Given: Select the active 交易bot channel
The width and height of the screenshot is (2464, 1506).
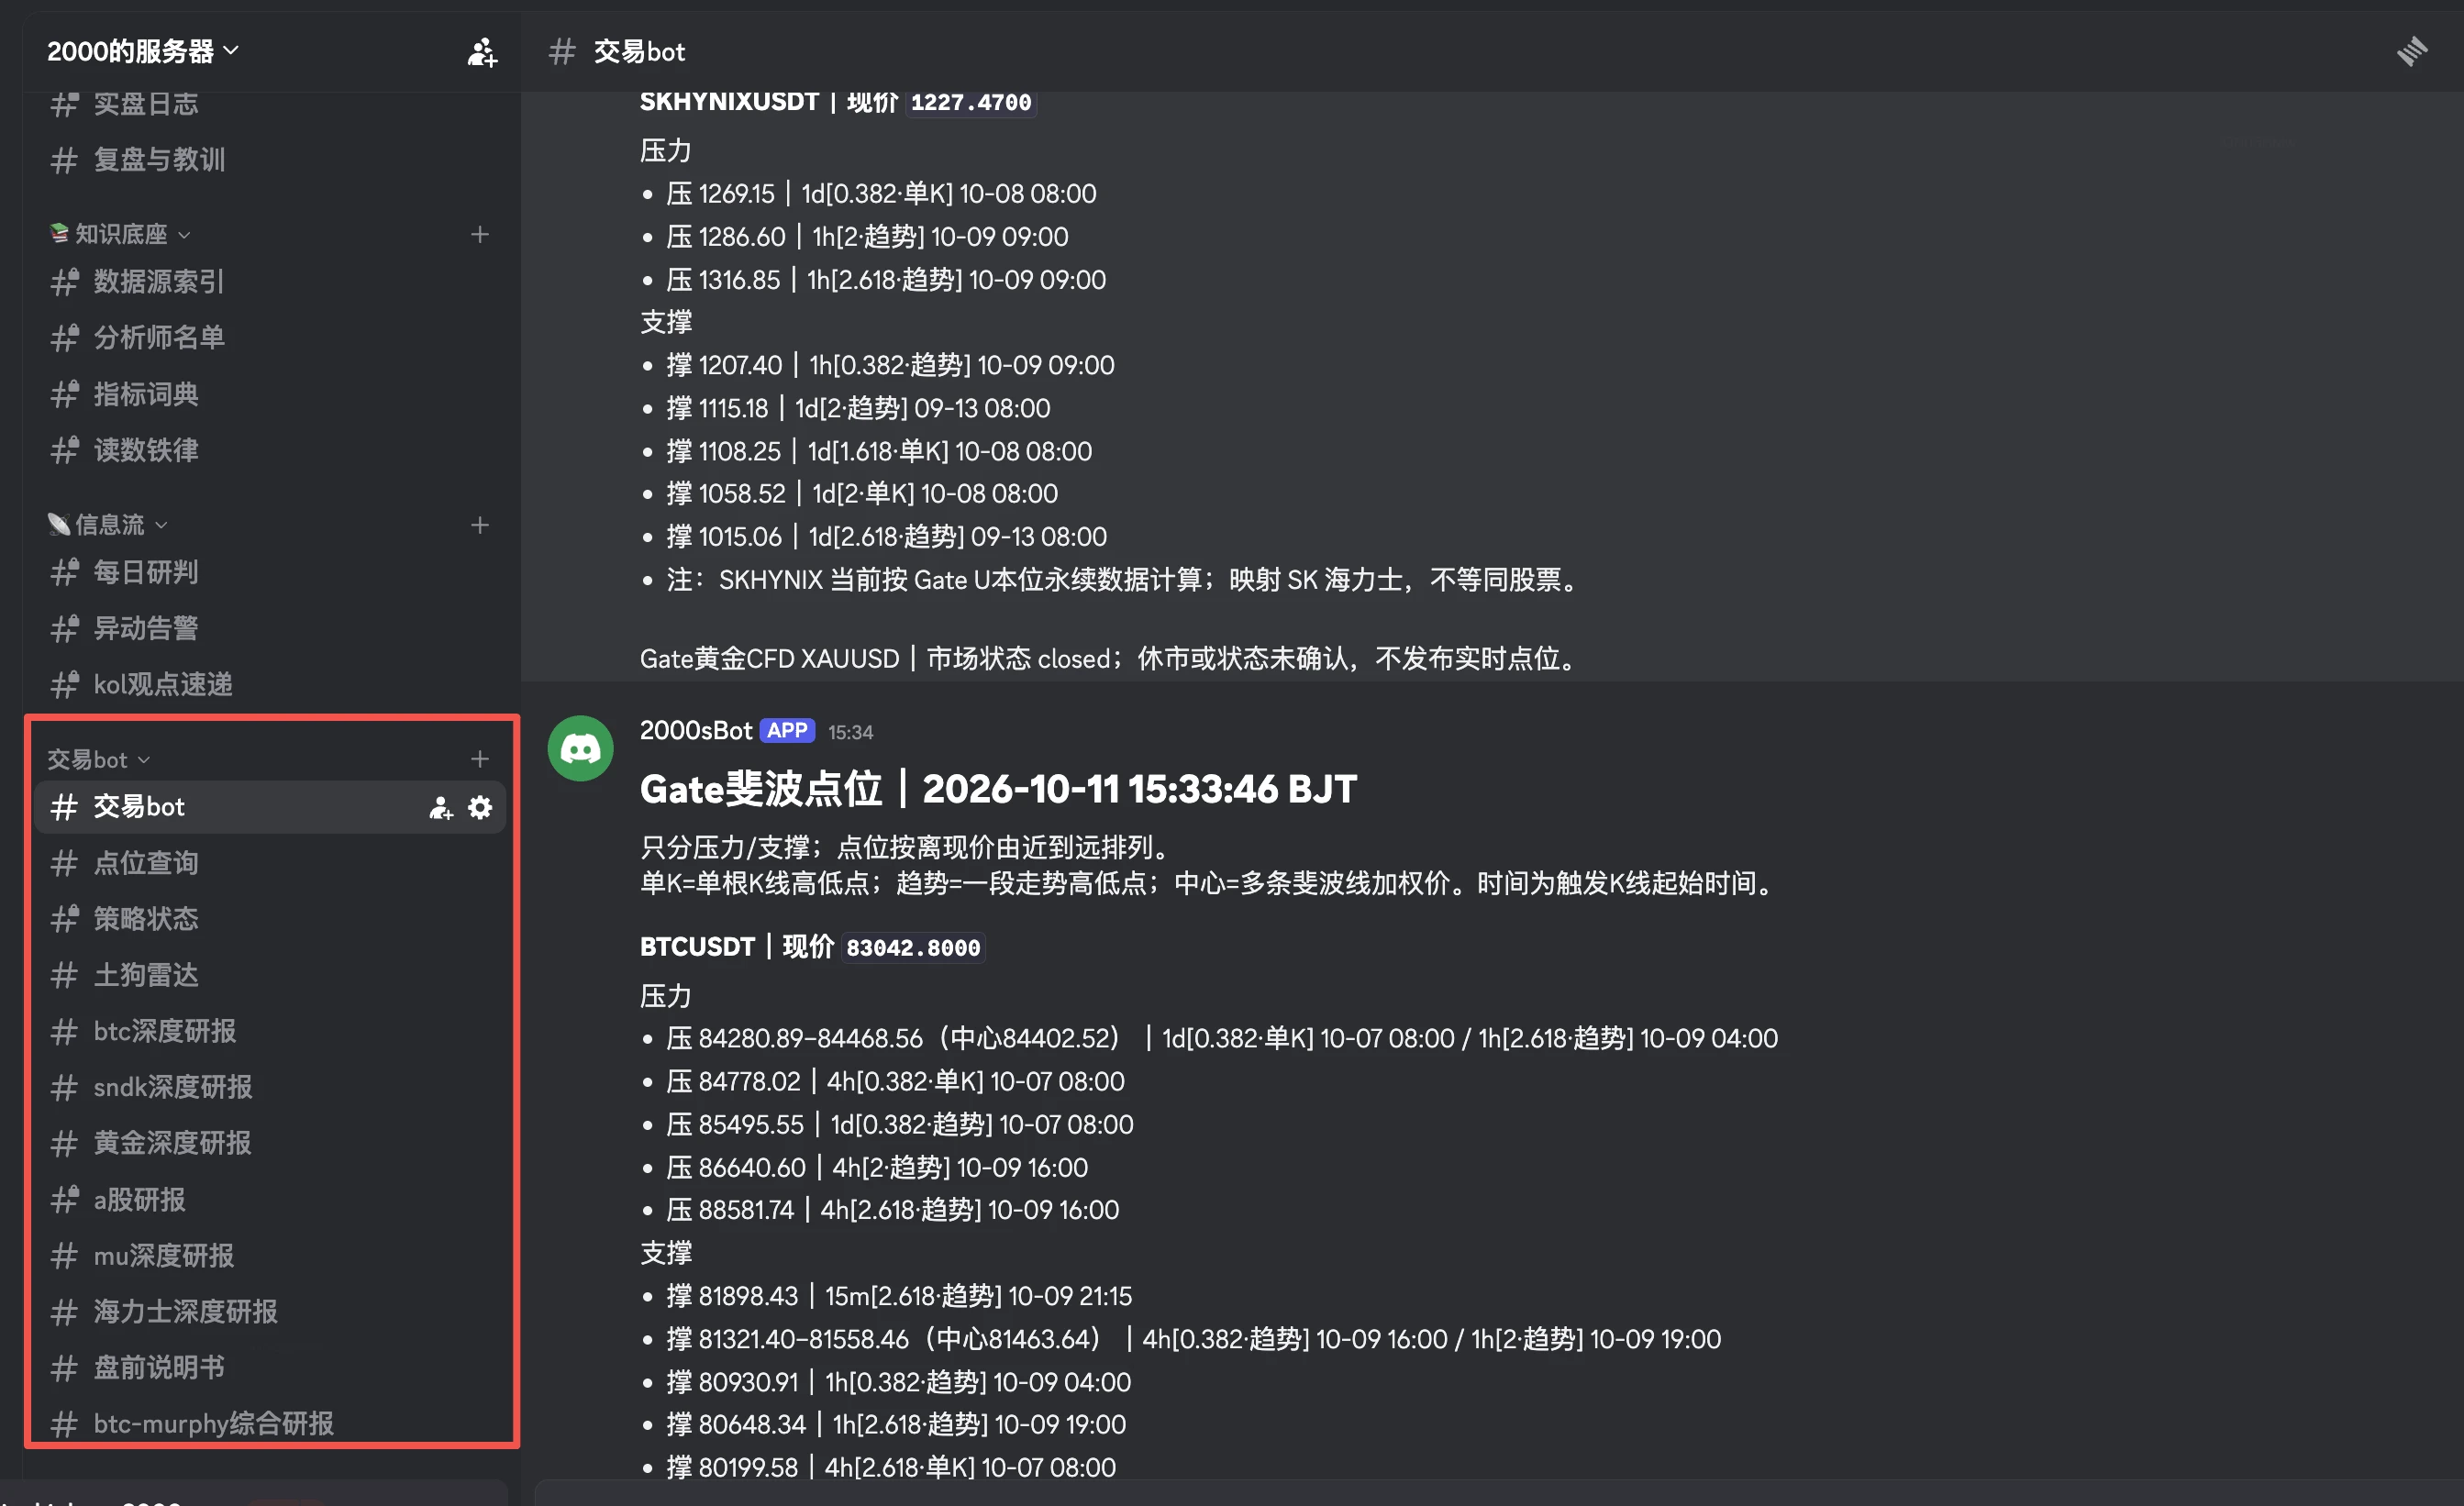Looking at the screenshot, I should point(270,808).
